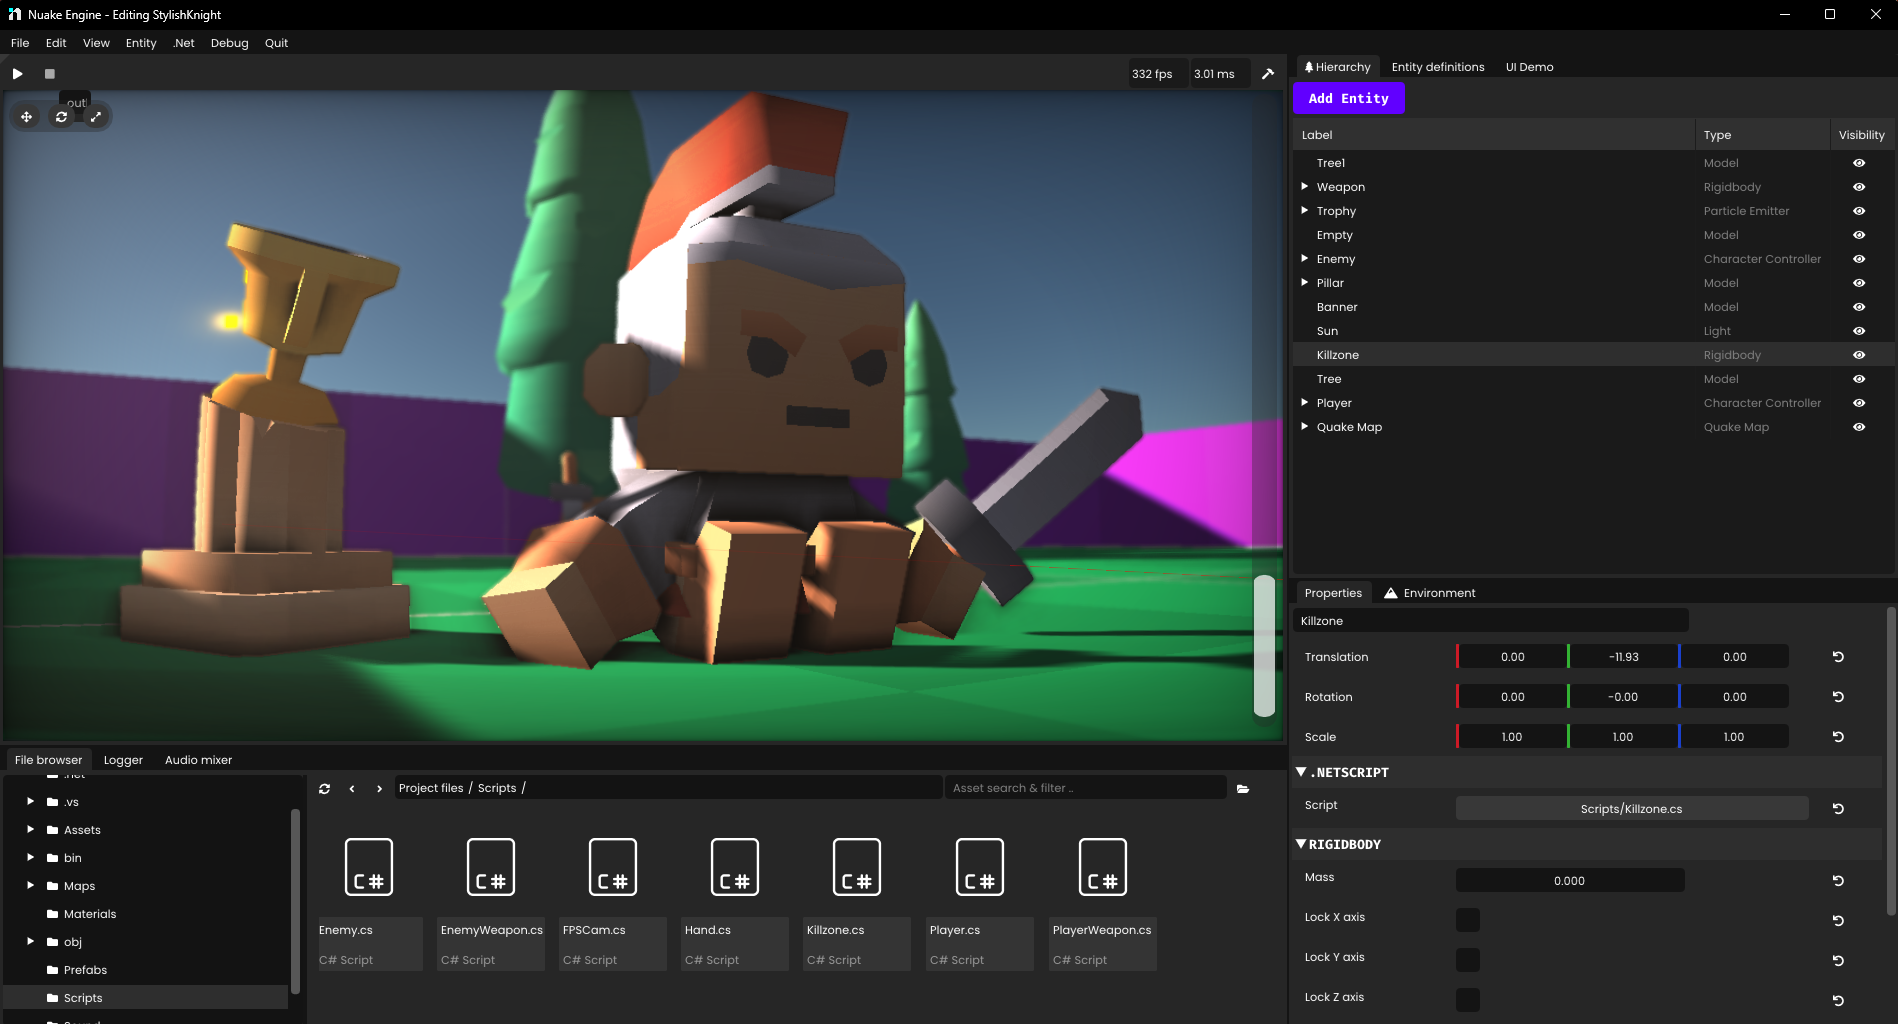Open the Enemy.cs script file

pyautogui.click(x=369, y=867)
